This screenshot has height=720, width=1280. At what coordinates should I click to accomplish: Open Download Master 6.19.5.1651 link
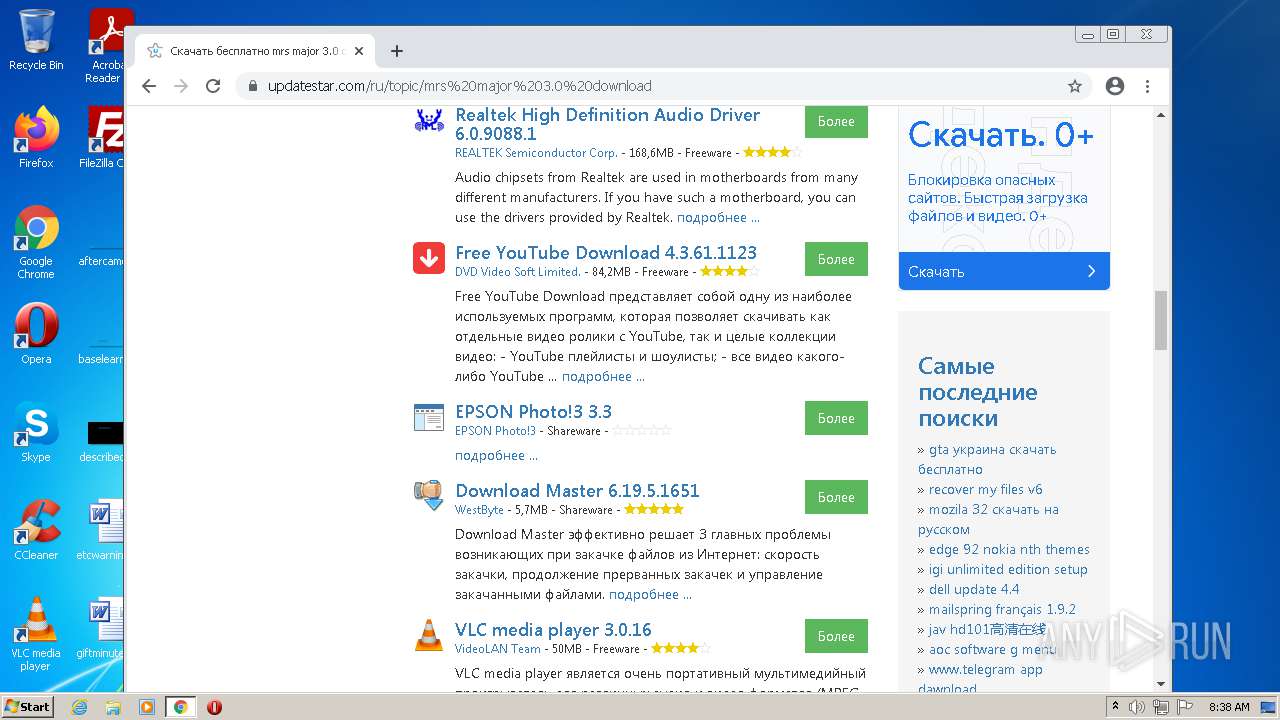(x=577, y=491)
